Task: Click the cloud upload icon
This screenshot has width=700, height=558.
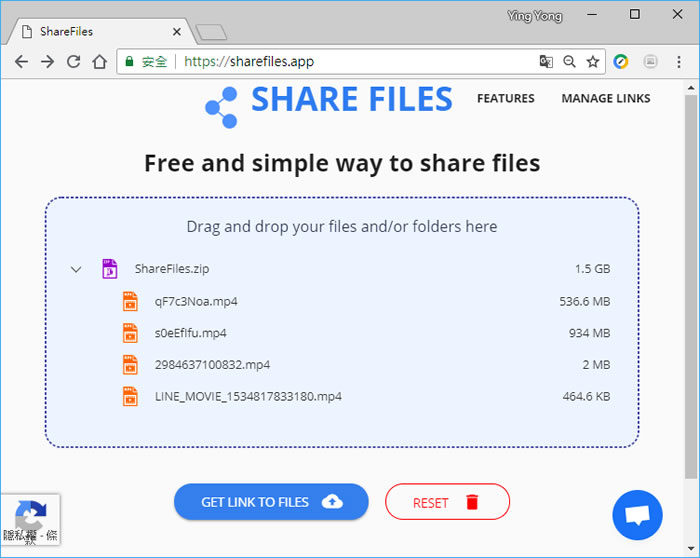Action: (x=332, y=502)
